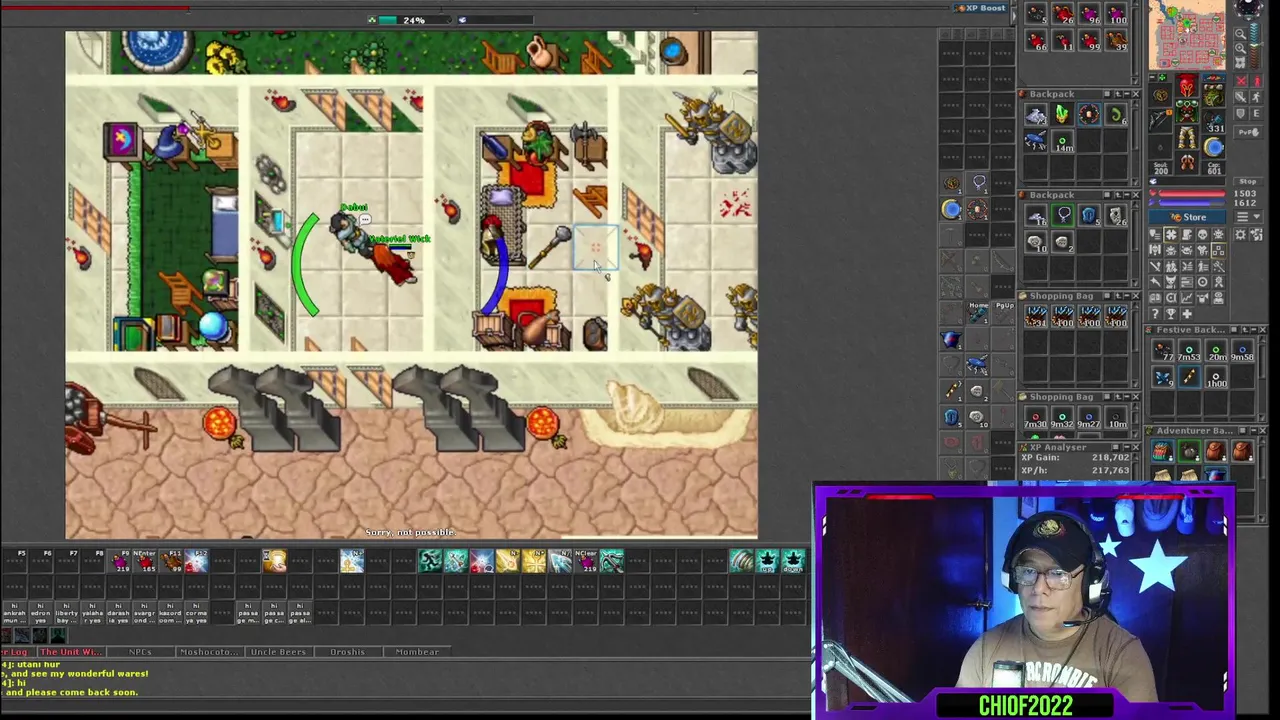Collapse the Festive Backpack panel
The height and width of the screenshot is (720, 1280).
1254,330
